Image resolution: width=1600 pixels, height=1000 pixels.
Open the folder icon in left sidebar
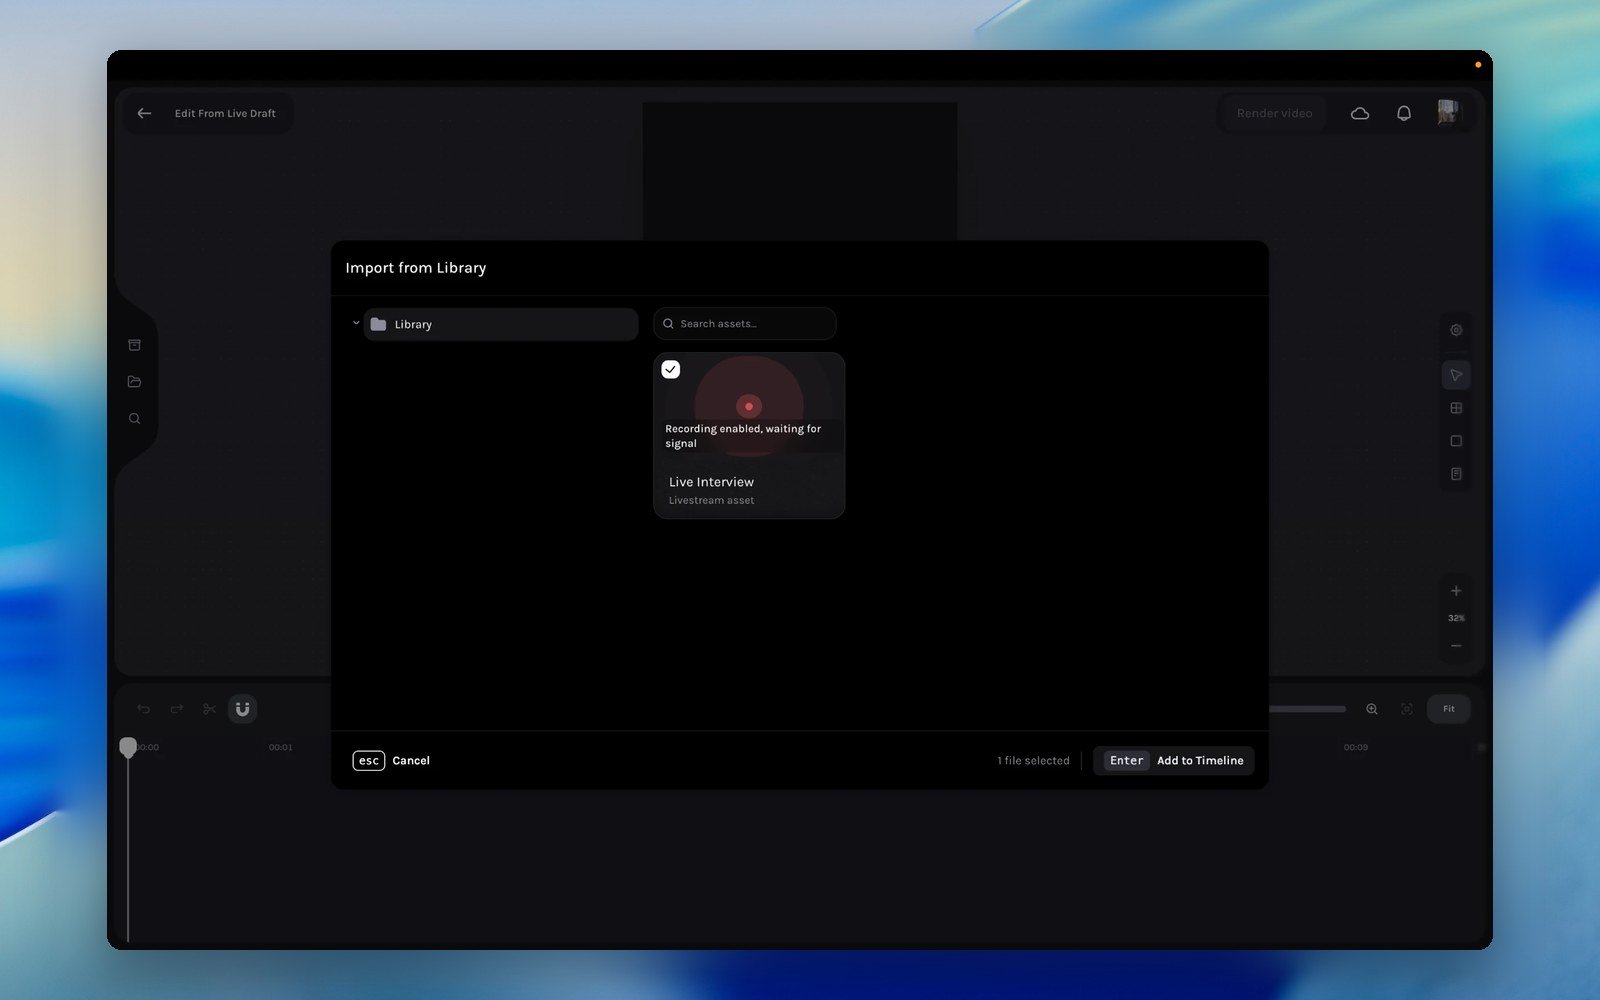pyautogui.click(x=134, y=382)
